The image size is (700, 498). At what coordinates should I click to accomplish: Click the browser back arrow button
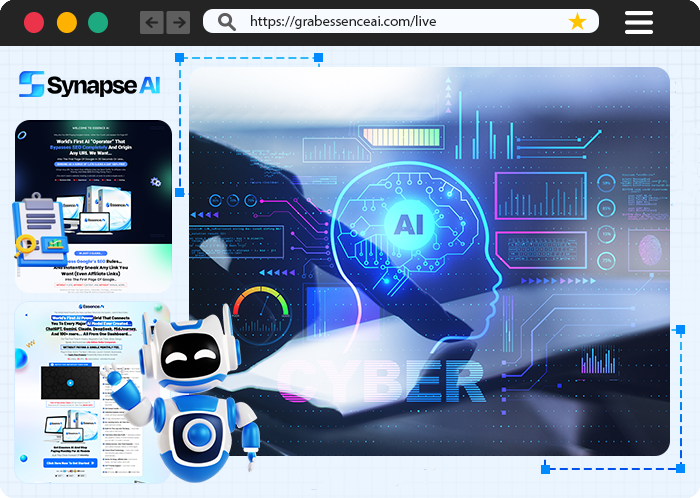(152, 22)
